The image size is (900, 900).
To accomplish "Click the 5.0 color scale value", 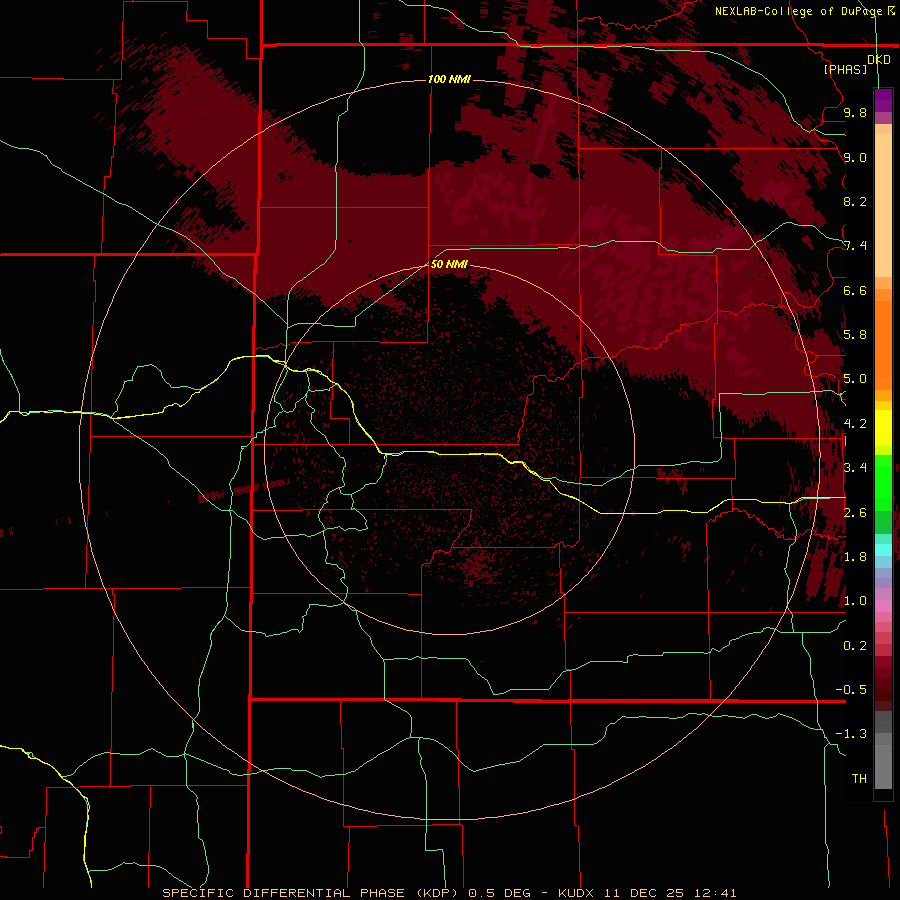I will [855, 379].
